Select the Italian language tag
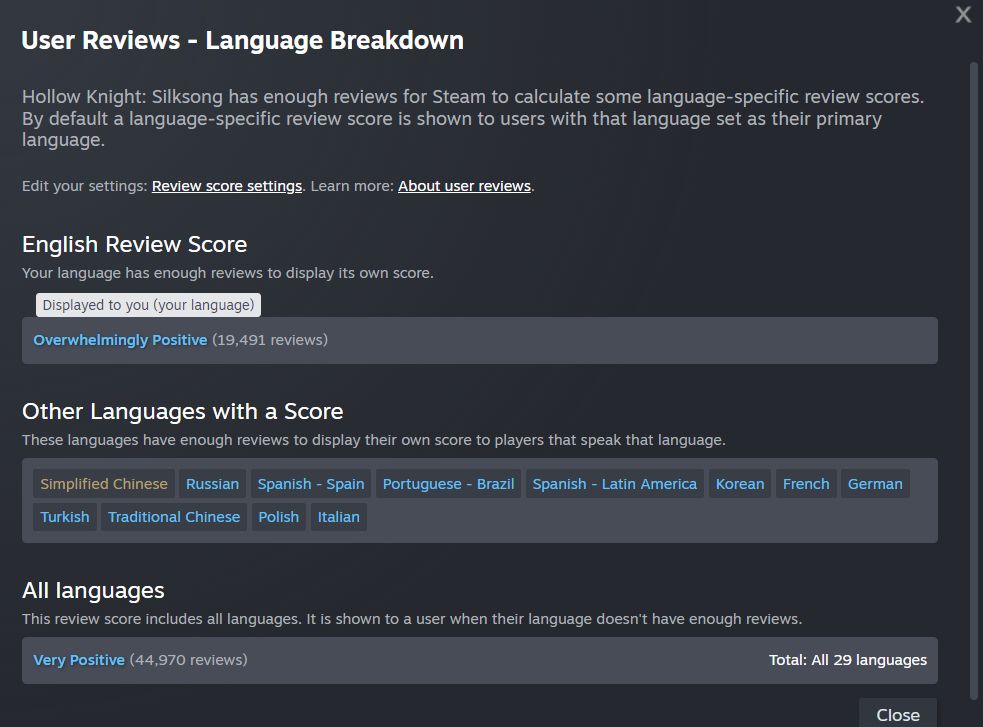 pyautogui.click(x=339, y=517)
